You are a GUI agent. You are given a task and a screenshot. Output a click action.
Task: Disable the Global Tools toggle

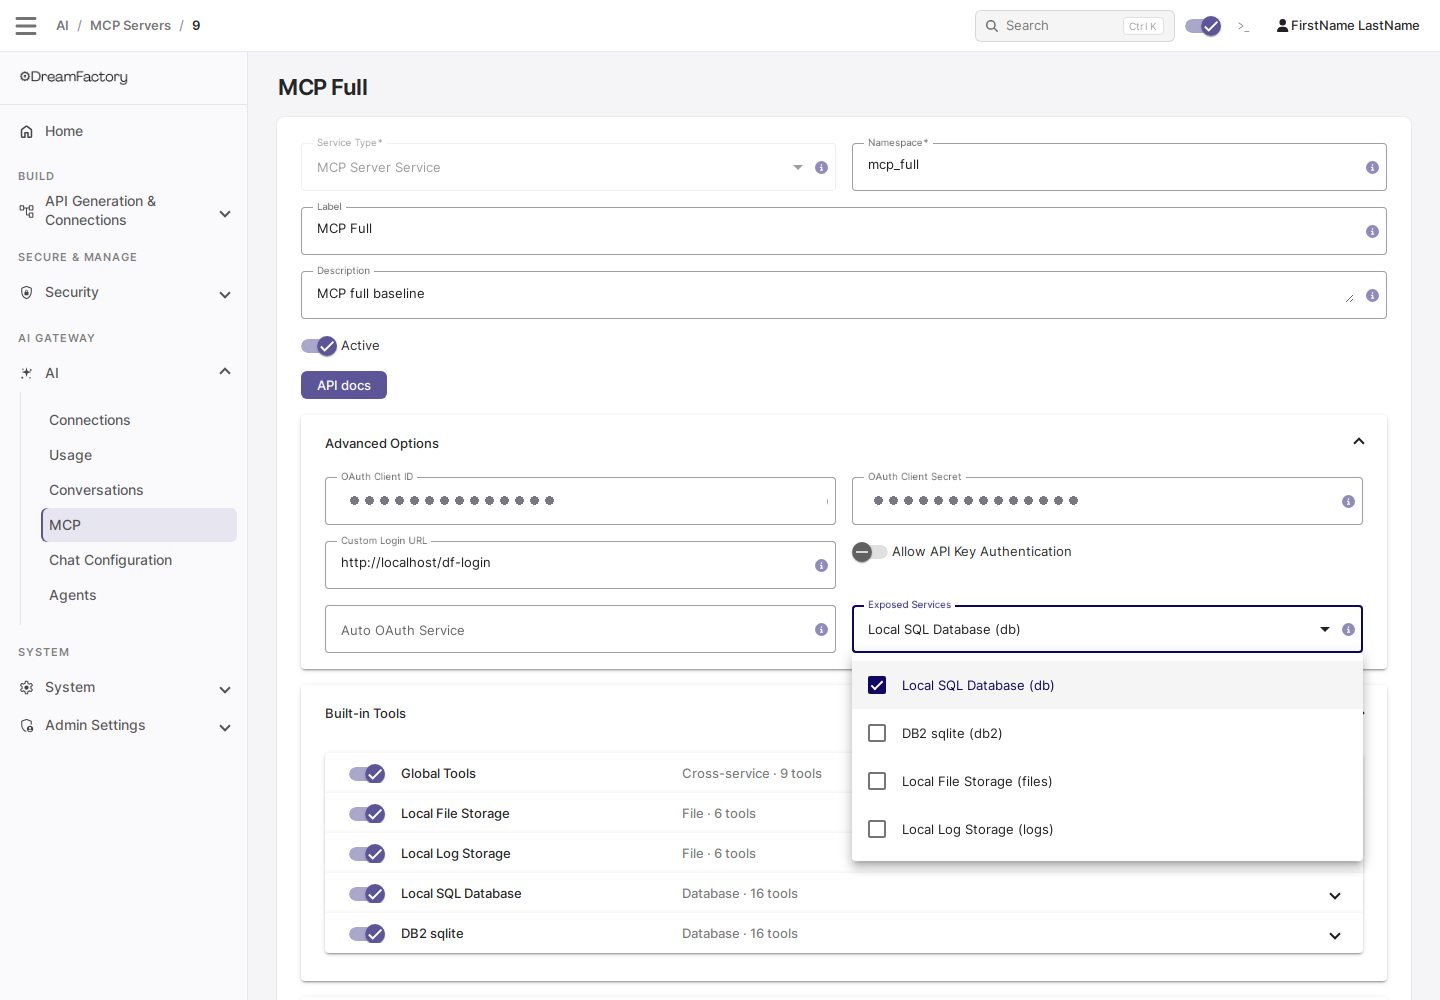pos(367,774)
